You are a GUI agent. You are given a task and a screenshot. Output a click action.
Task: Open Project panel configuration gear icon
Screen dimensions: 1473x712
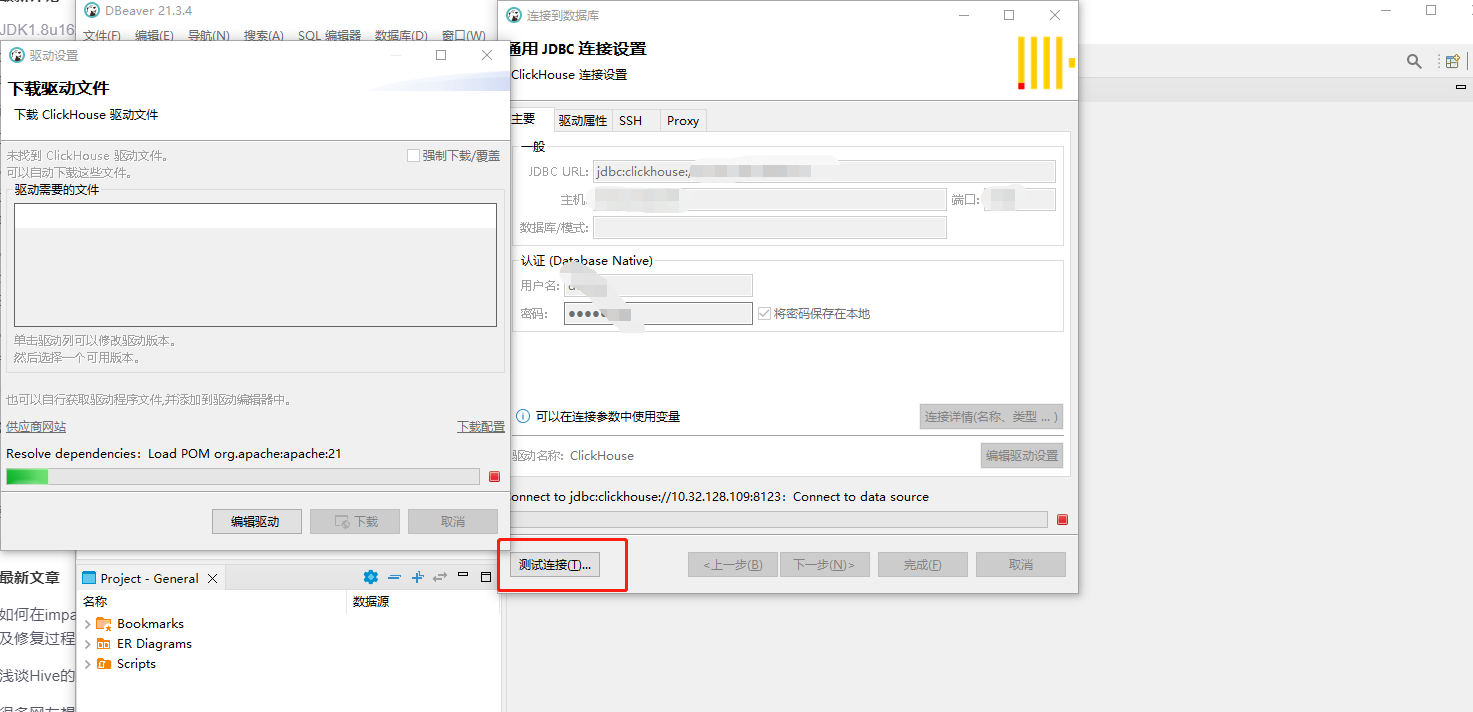pyautogui.click(x=371, y=577)
